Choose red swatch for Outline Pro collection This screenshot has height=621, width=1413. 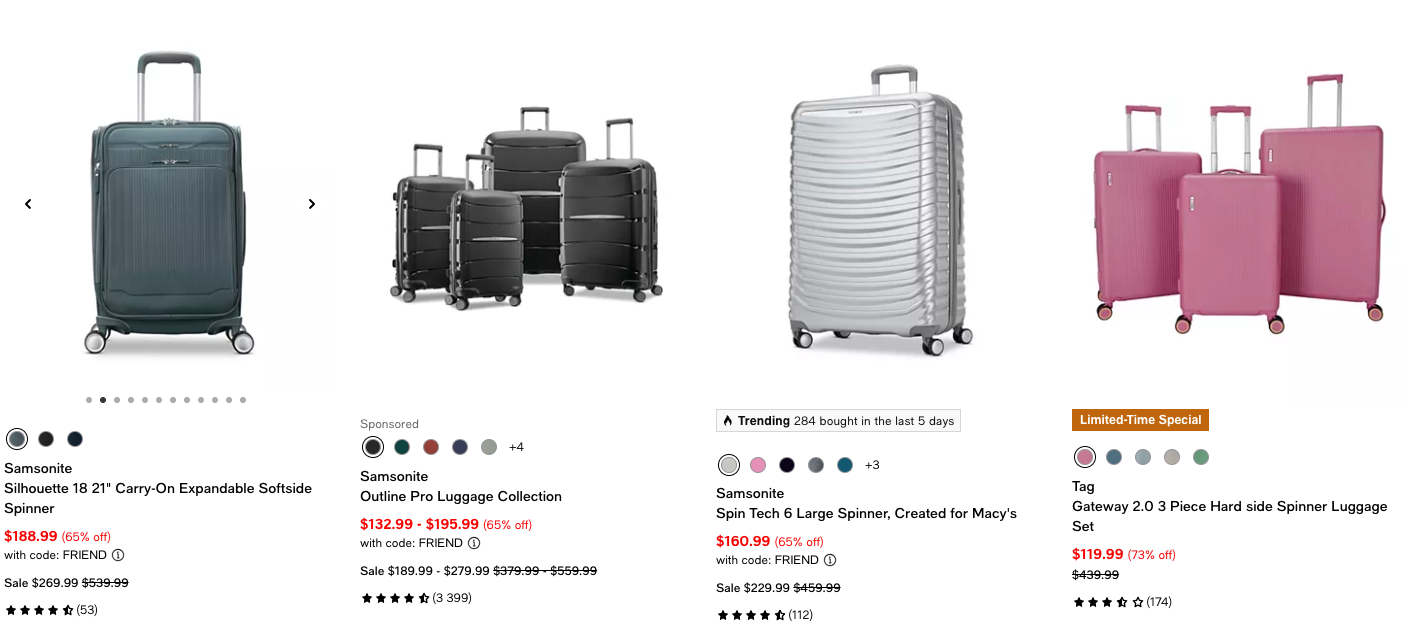click(x=431, y=447)
